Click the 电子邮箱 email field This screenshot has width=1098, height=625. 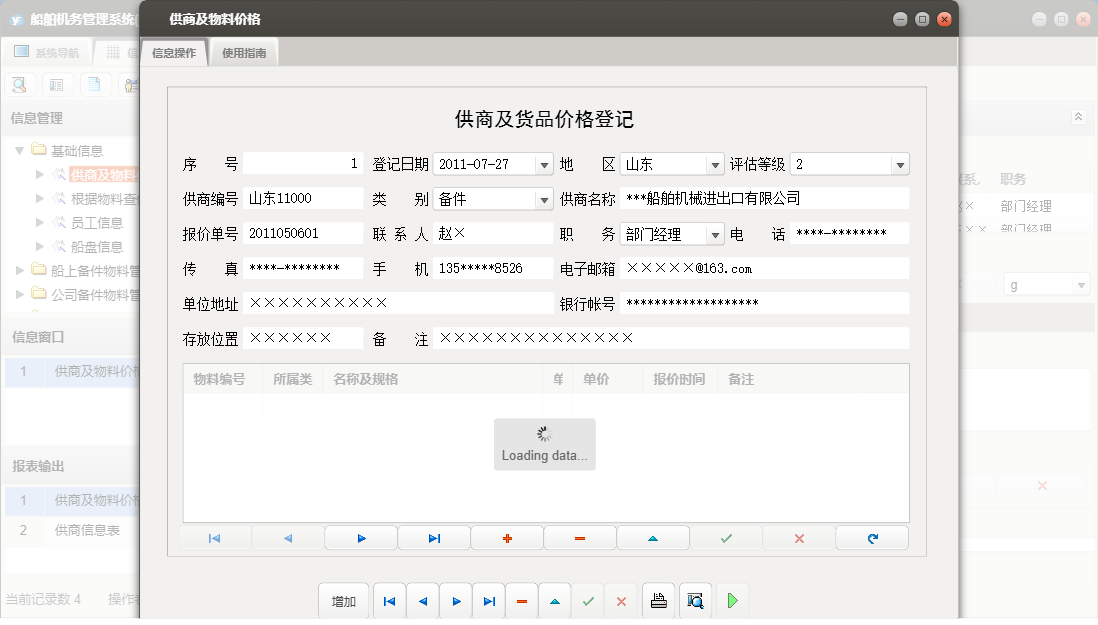(x=764, y=268)
